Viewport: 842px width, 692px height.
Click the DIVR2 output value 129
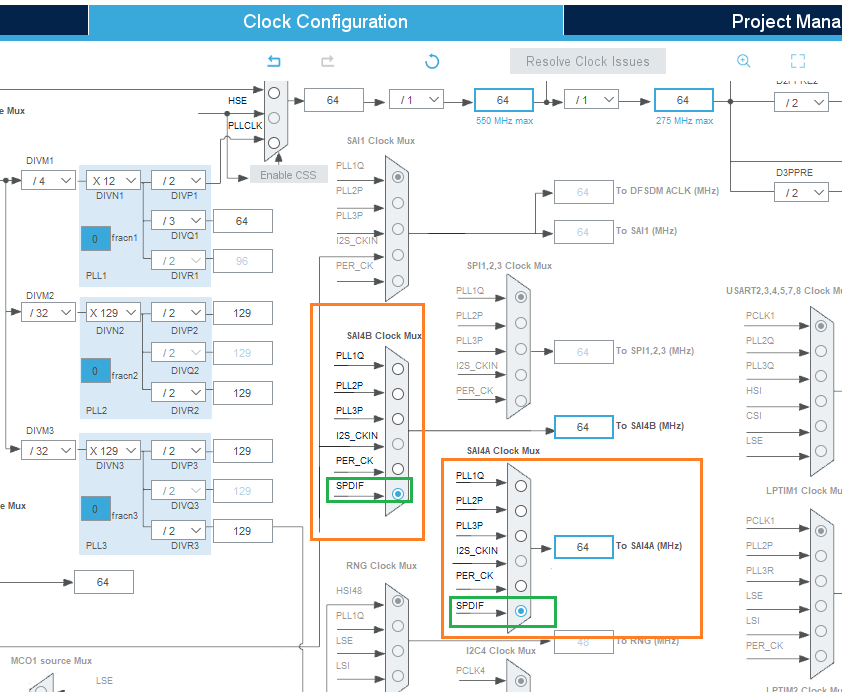243,393
